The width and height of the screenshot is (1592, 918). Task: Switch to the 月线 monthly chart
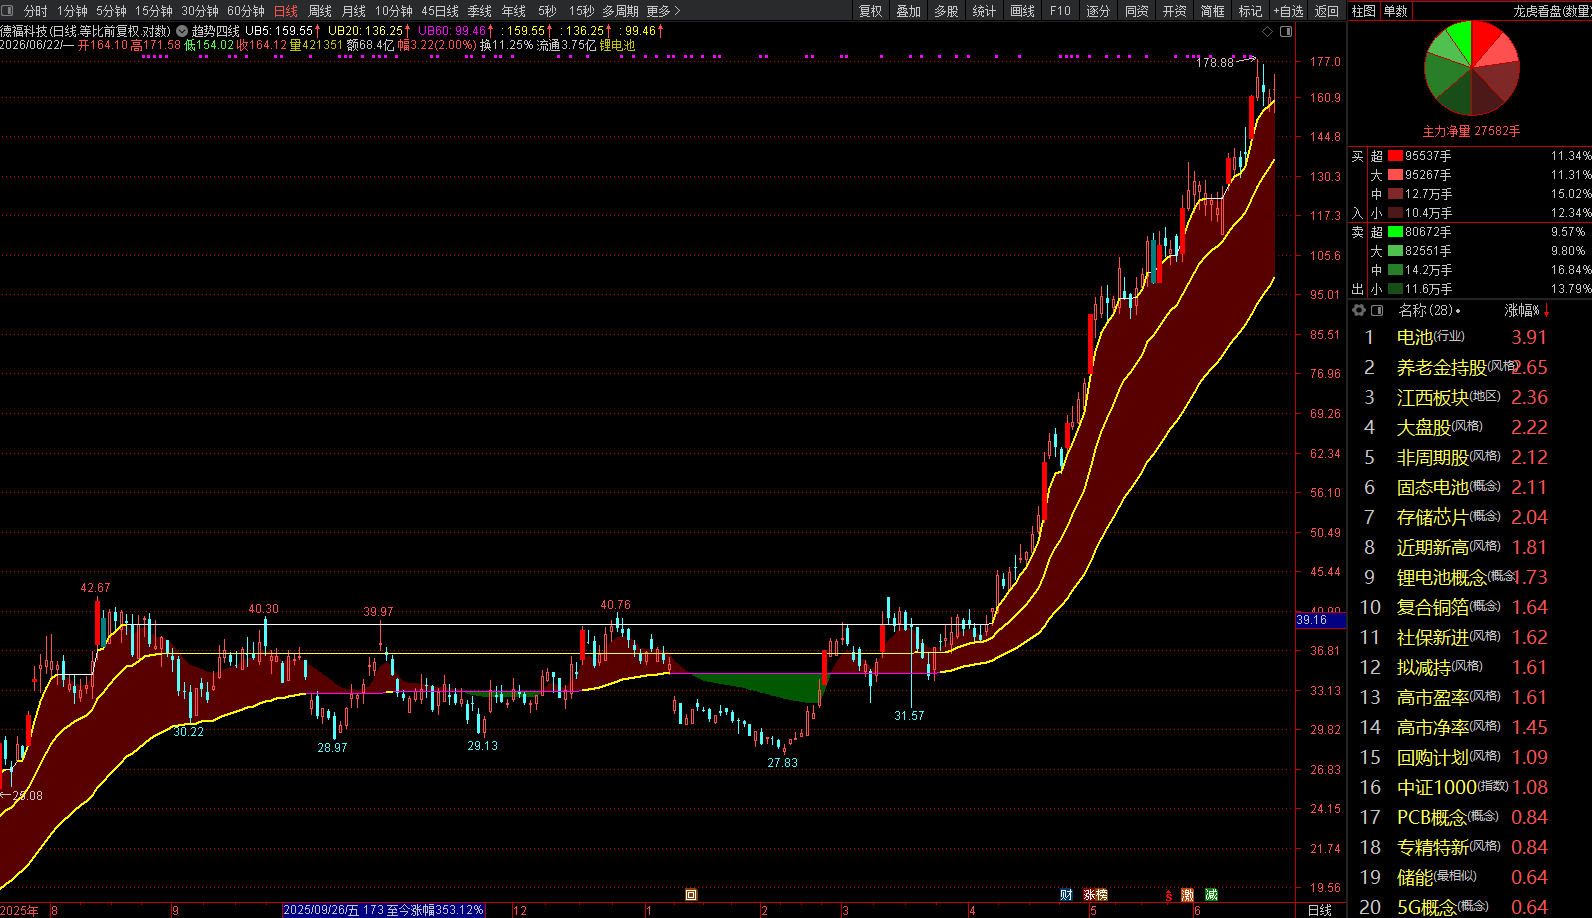pos(354,11)
